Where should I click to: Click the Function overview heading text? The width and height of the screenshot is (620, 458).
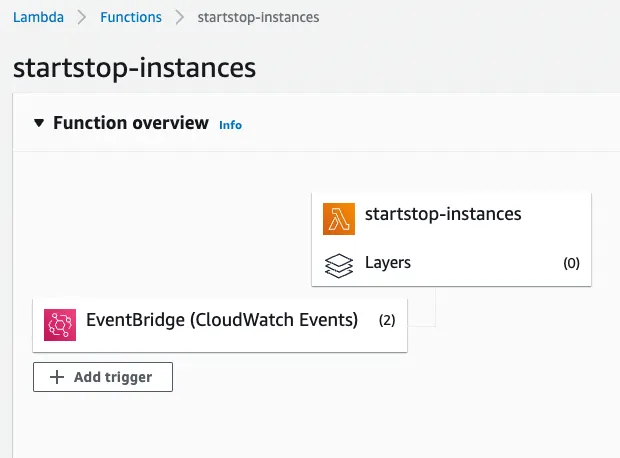coord(131,123)
